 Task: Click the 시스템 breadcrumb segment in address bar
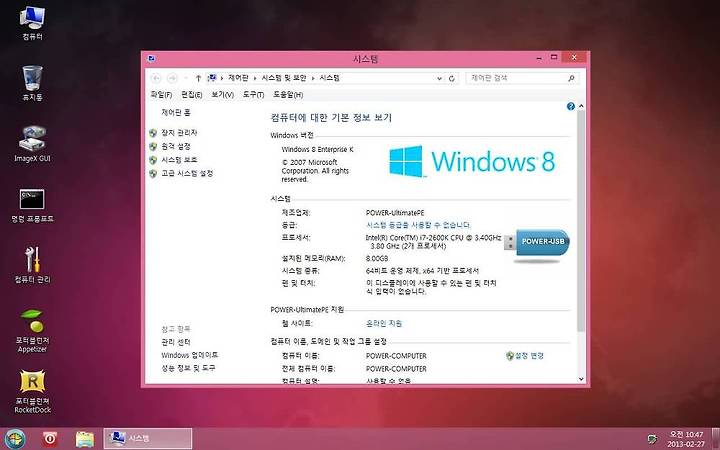click(x=329, y=78)
